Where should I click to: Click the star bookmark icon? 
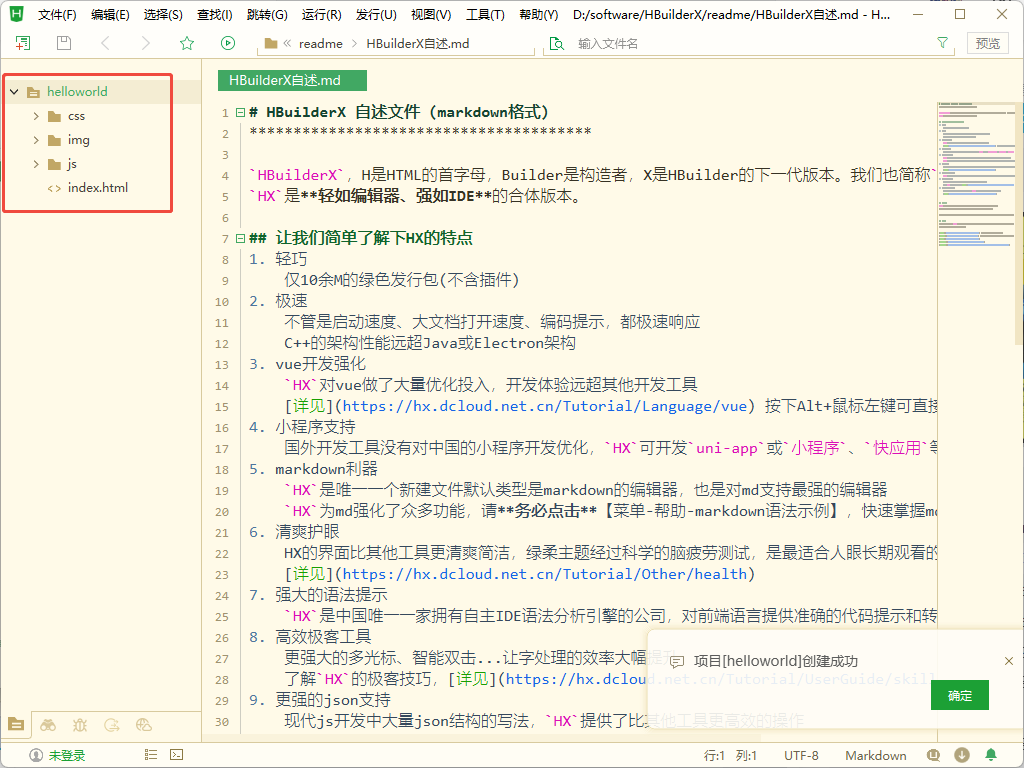point(187,43)
